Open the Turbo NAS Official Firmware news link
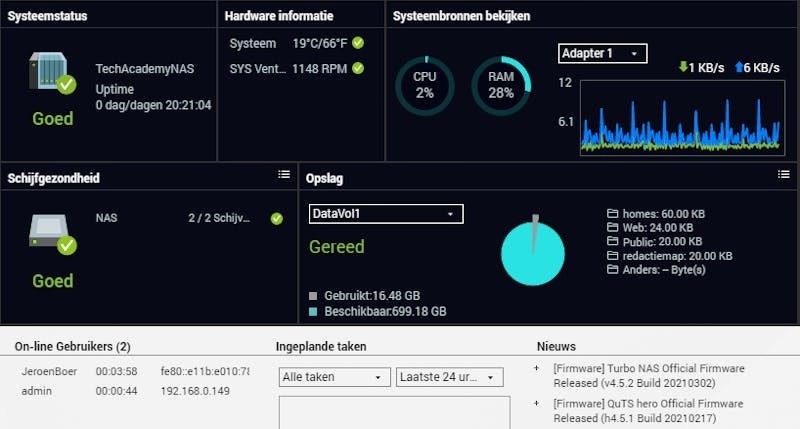 (649, 375)
